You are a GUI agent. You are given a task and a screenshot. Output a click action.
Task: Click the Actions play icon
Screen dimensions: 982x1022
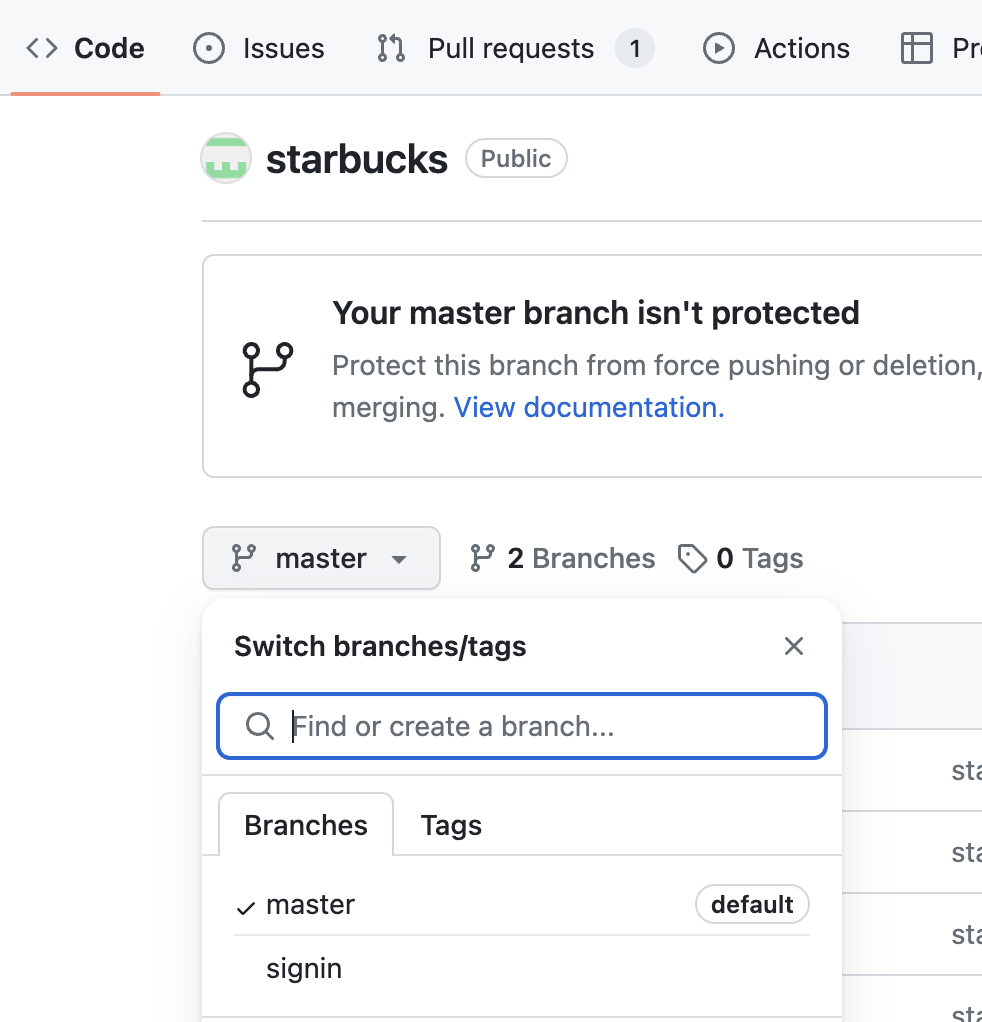pyautogui.click(x=719, y=49)
